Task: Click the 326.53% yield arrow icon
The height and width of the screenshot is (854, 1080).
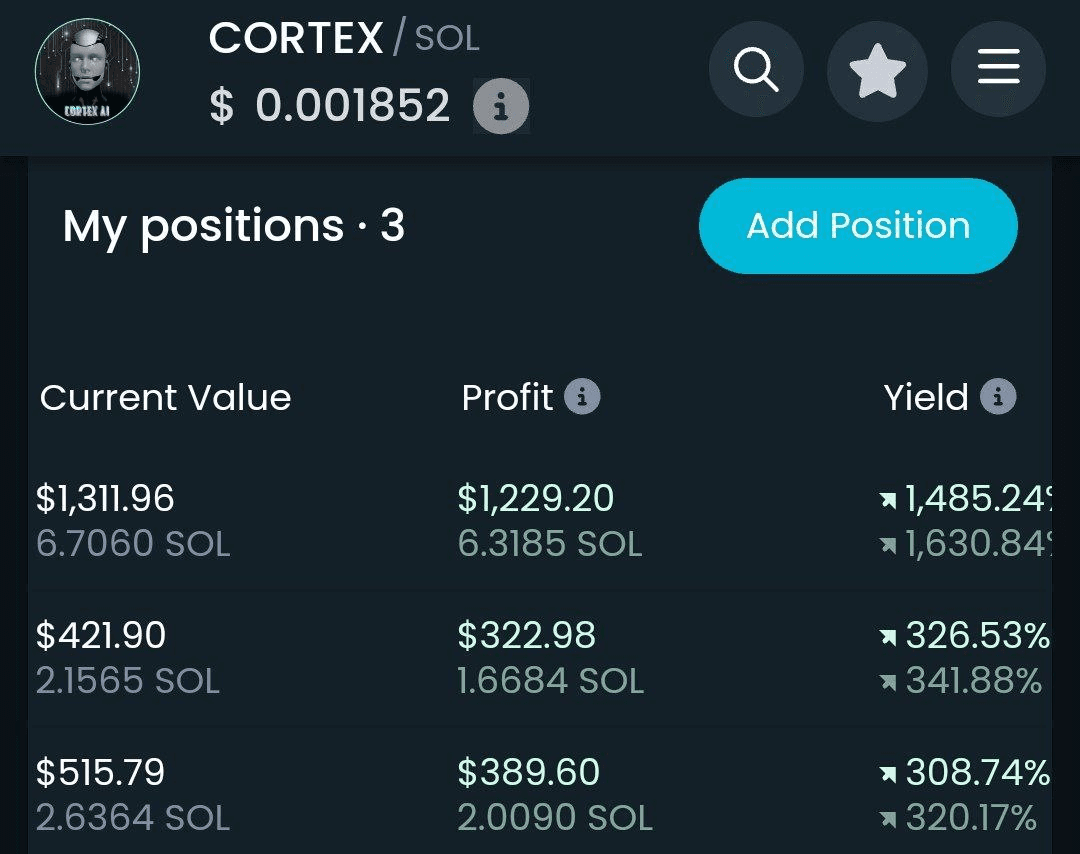Action: (889, 637)
